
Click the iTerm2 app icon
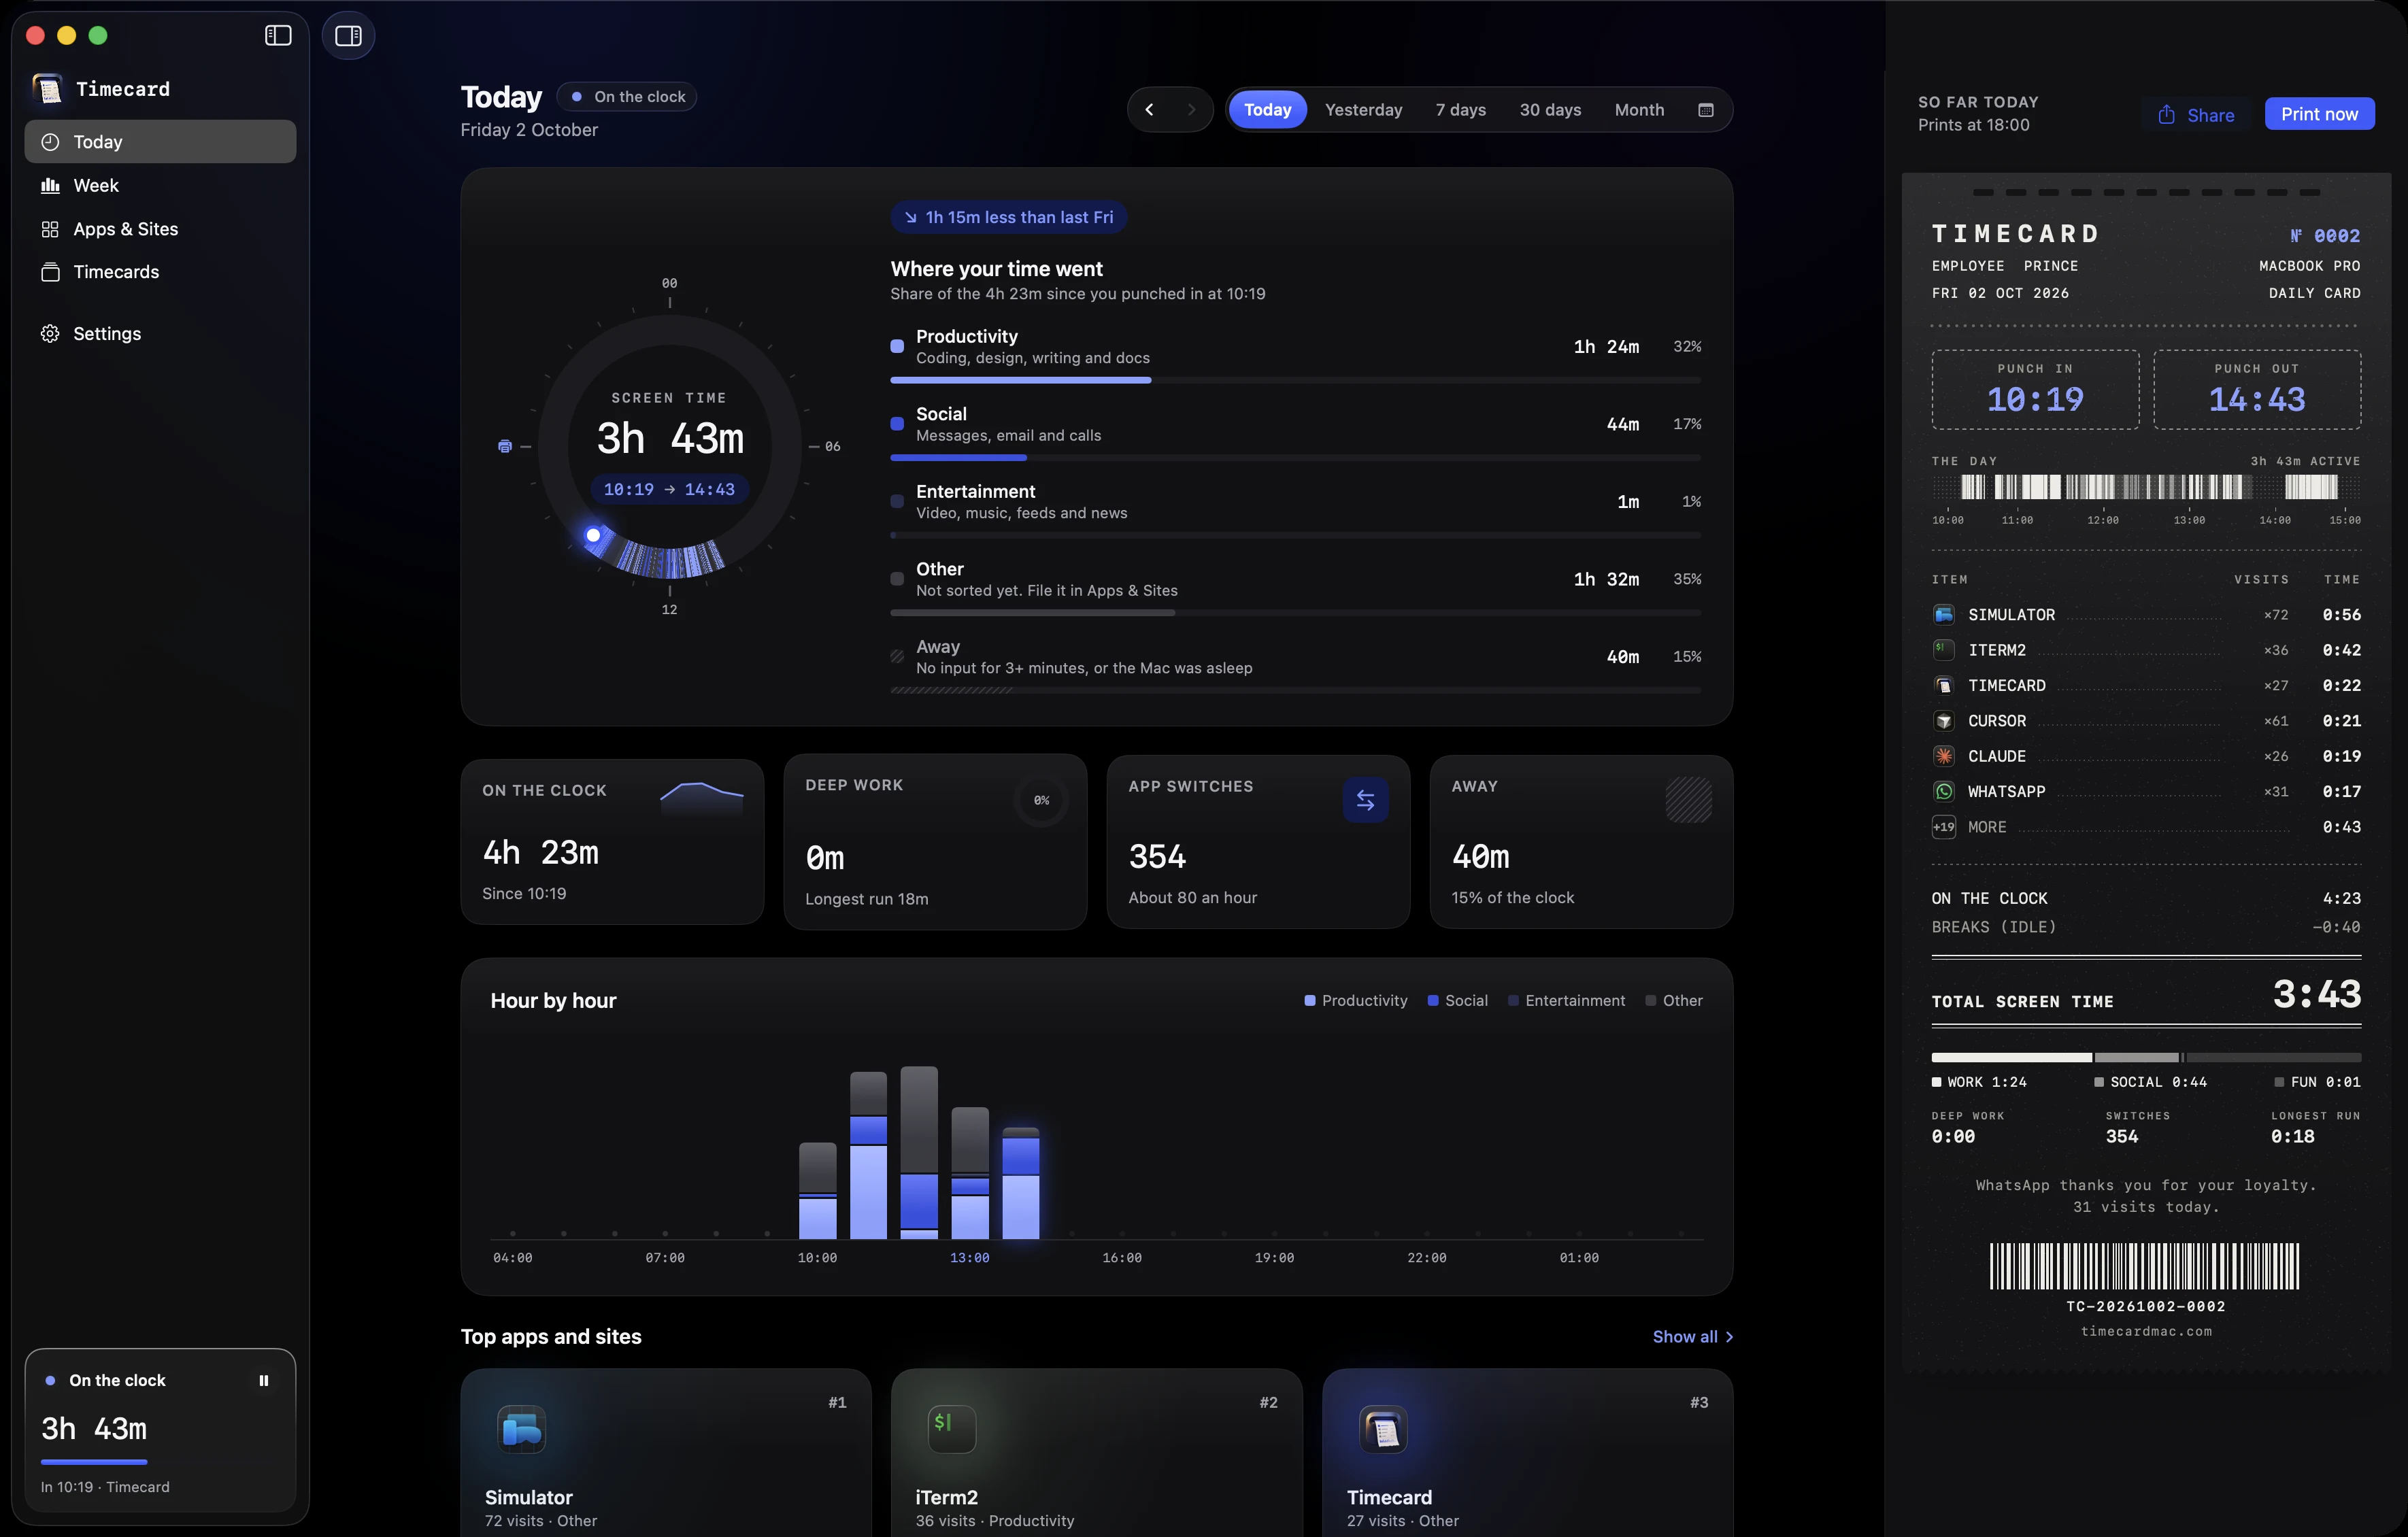pyautogui.click(x=951, y=1429)
